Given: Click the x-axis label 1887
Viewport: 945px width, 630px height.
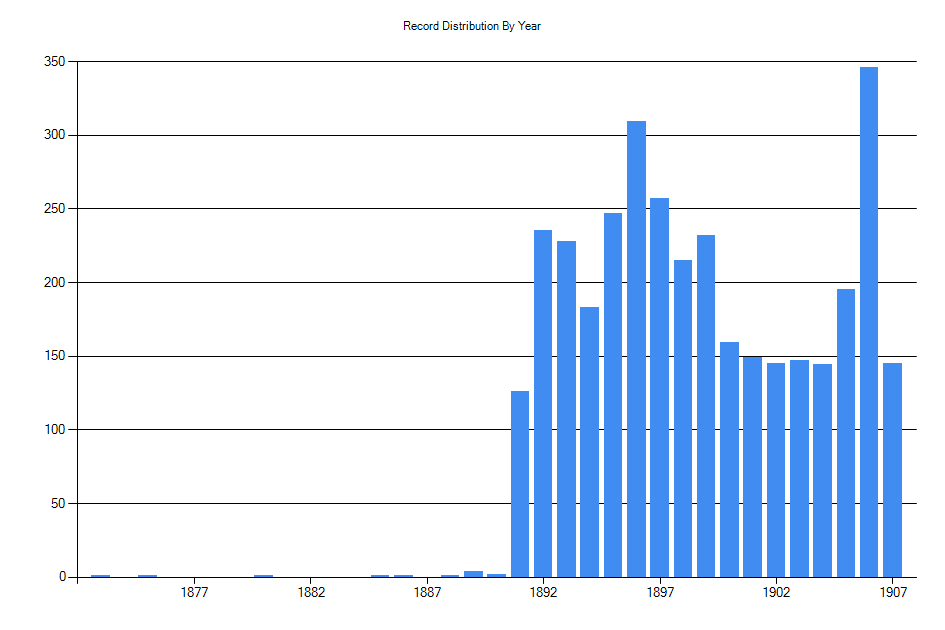Looking at the screenshot, I should tap(427, 593).
